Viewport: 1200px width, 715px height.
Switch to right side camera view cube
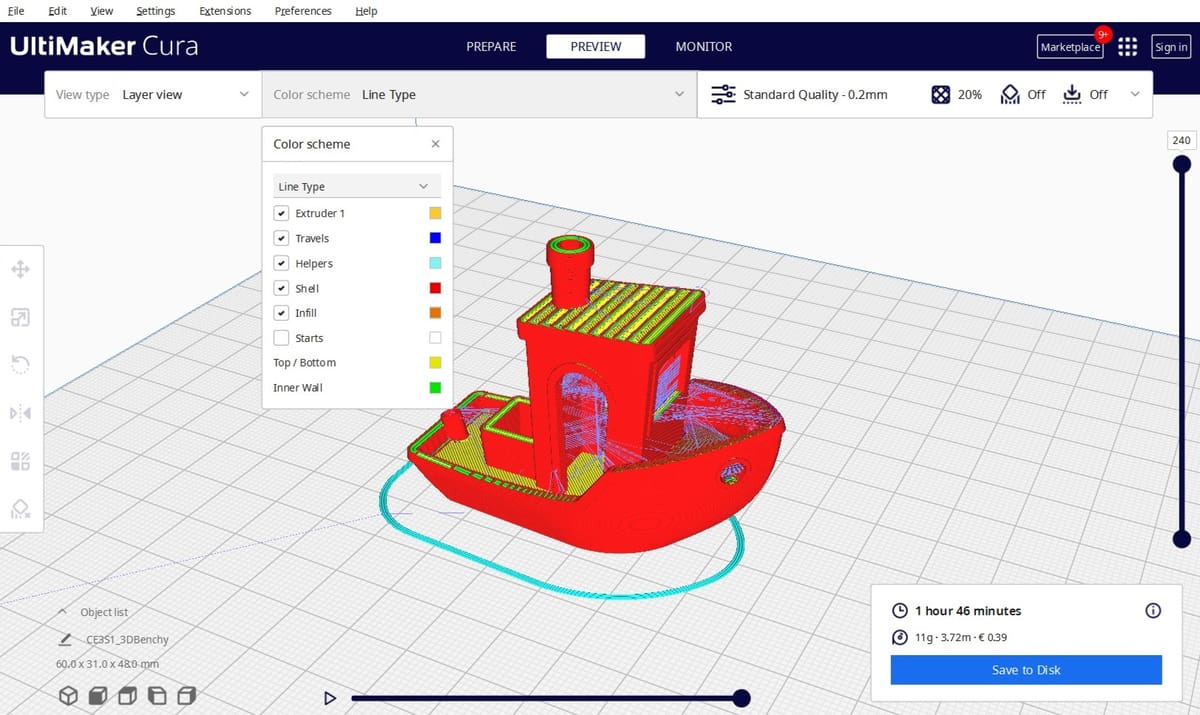point(186,695)
